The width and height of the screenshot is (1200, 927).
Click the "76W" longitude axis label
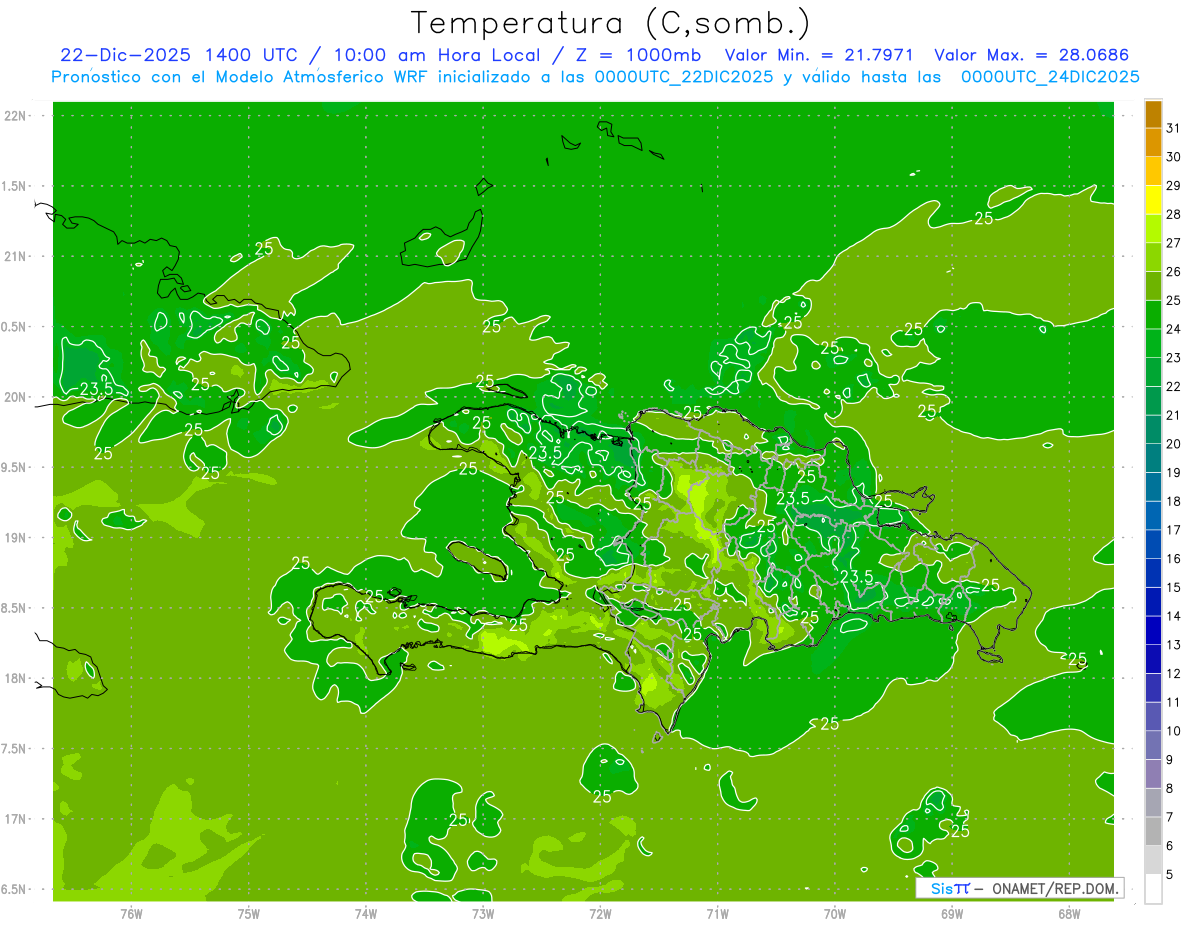pyautogui.click(x=131, y=914)
